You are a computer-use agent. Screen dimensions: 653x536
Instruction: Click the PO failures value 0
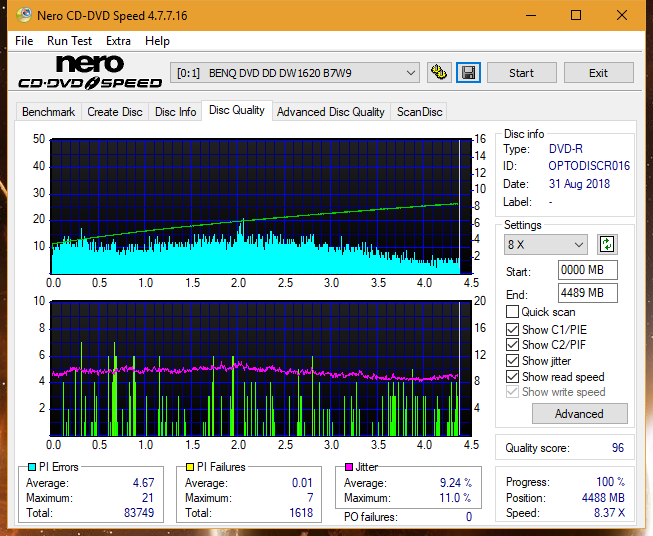(x=469, y=517)
